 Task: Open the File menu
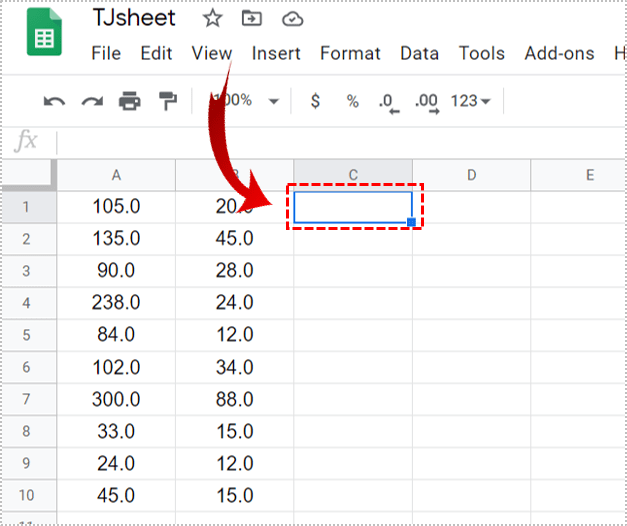[x=105, y=54]
